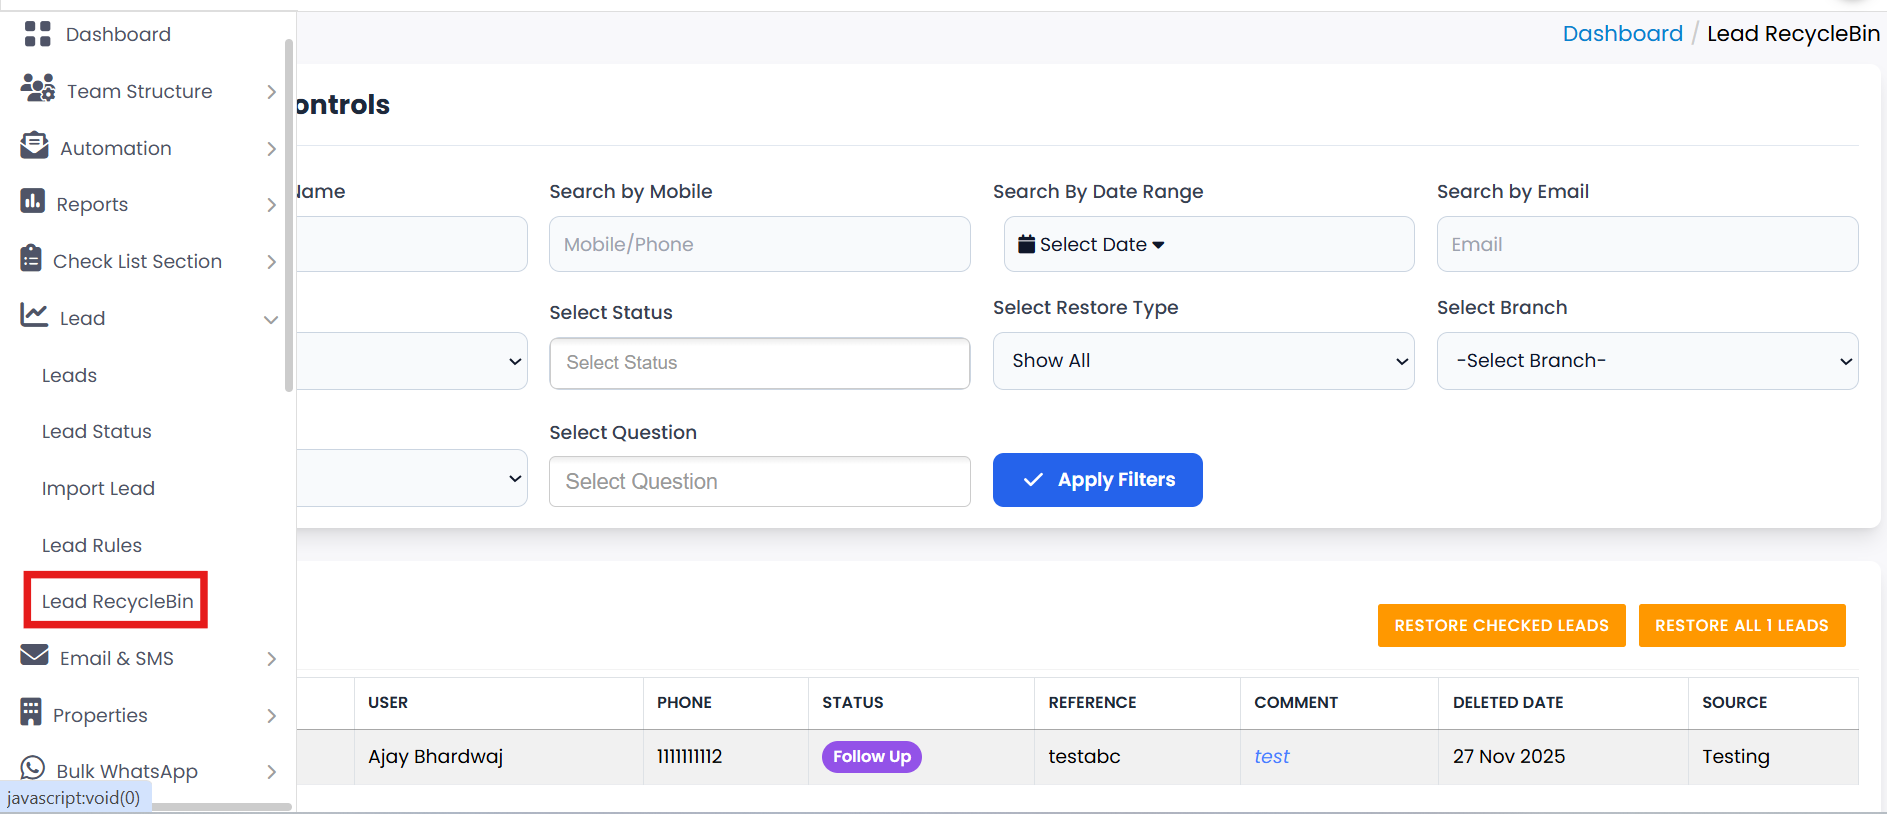Screen dimensions: 1887x814
Task: Click the Dashboard grid icon in sidebar
Action: 37,34
